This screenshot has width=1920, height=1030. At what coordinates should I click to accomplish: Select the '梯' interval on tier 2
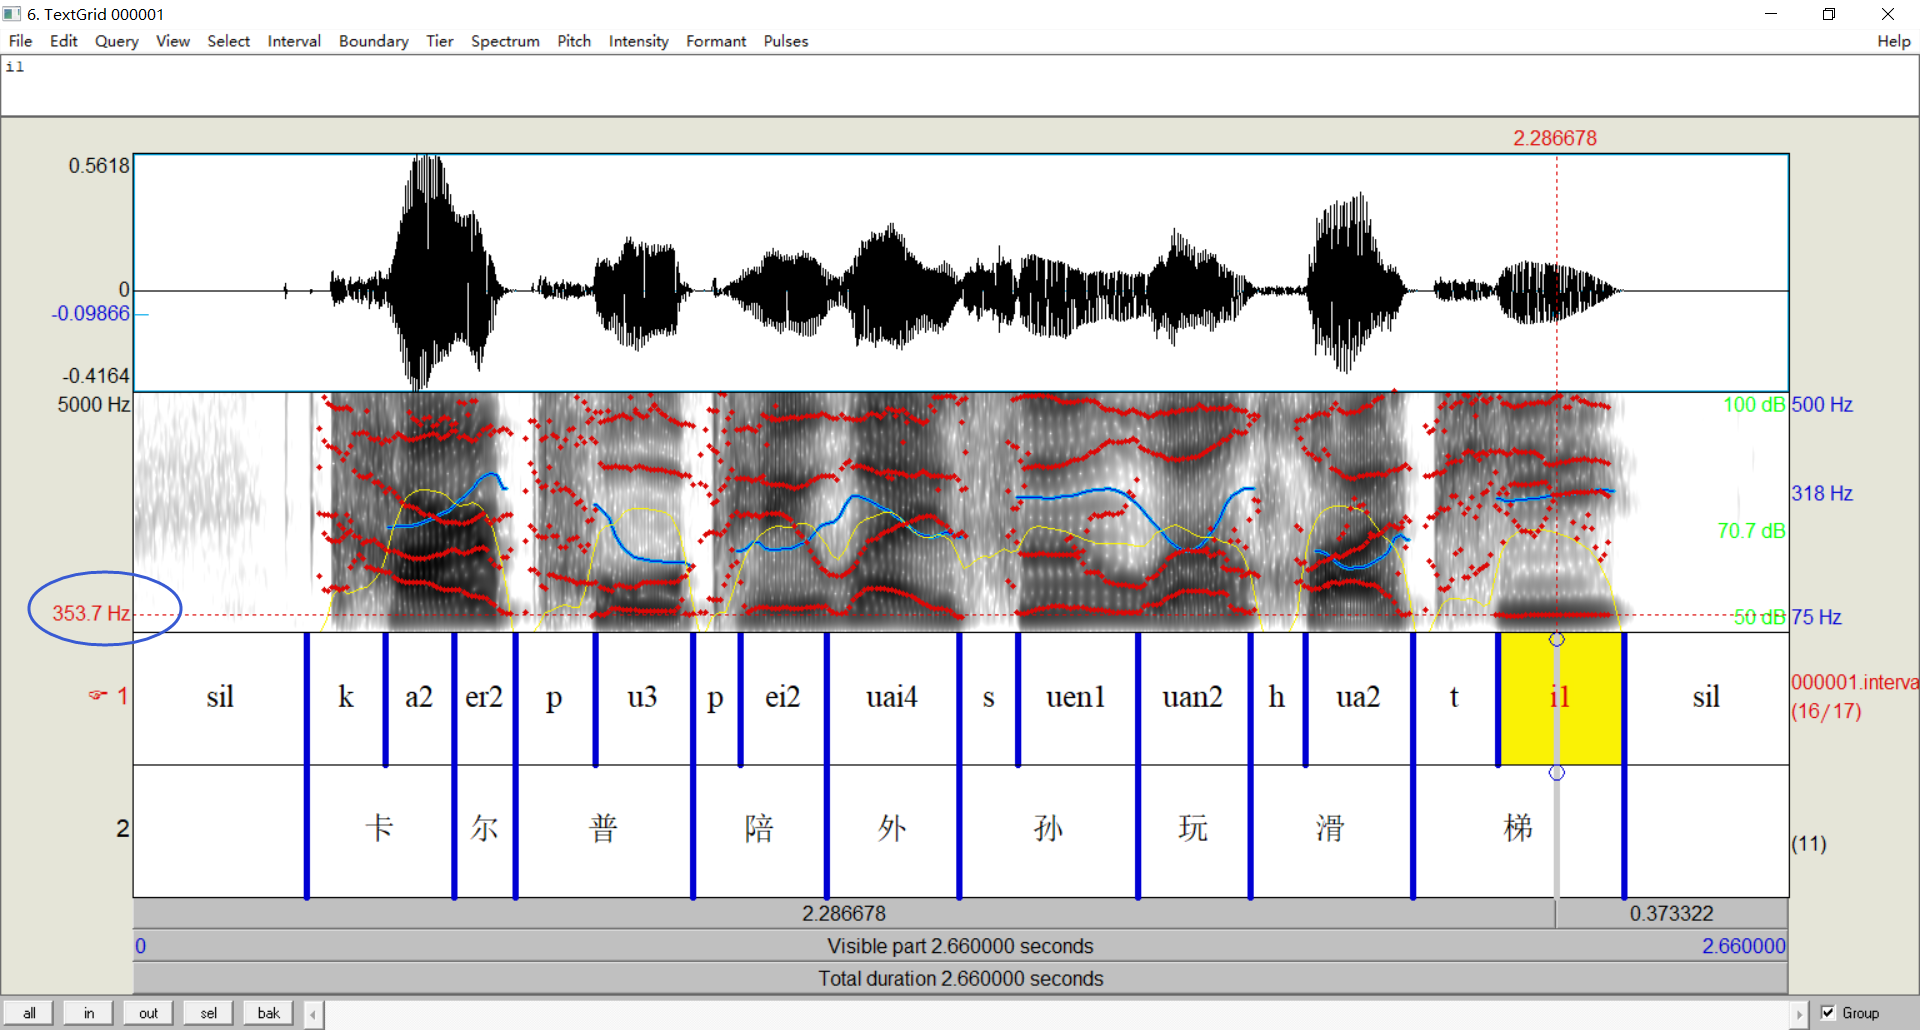click(1518, 829)
